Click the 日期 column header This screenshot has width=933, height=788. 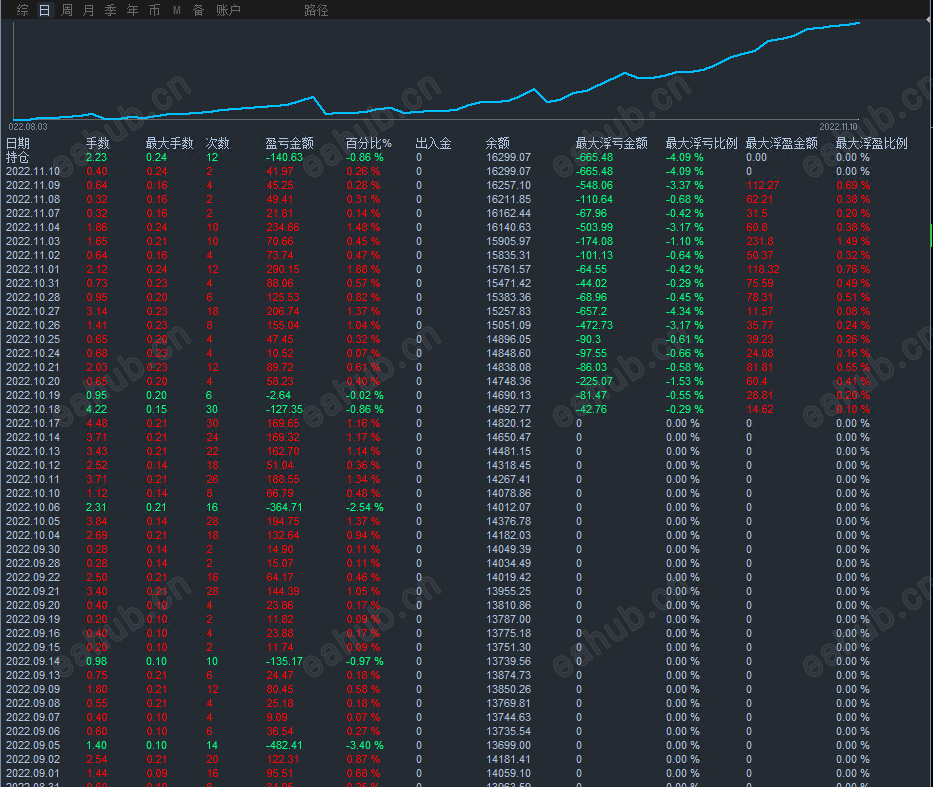coord(18,143)
